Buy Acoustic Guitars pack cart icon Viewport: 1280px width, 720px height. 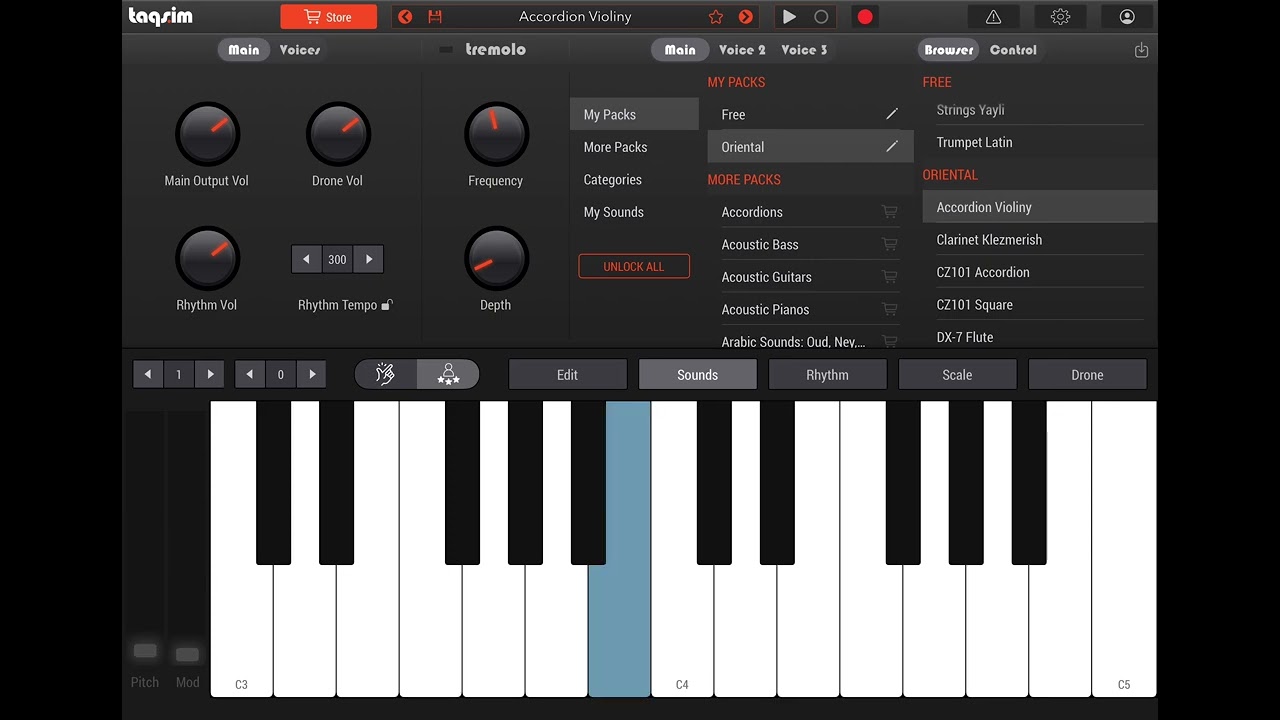889,277
